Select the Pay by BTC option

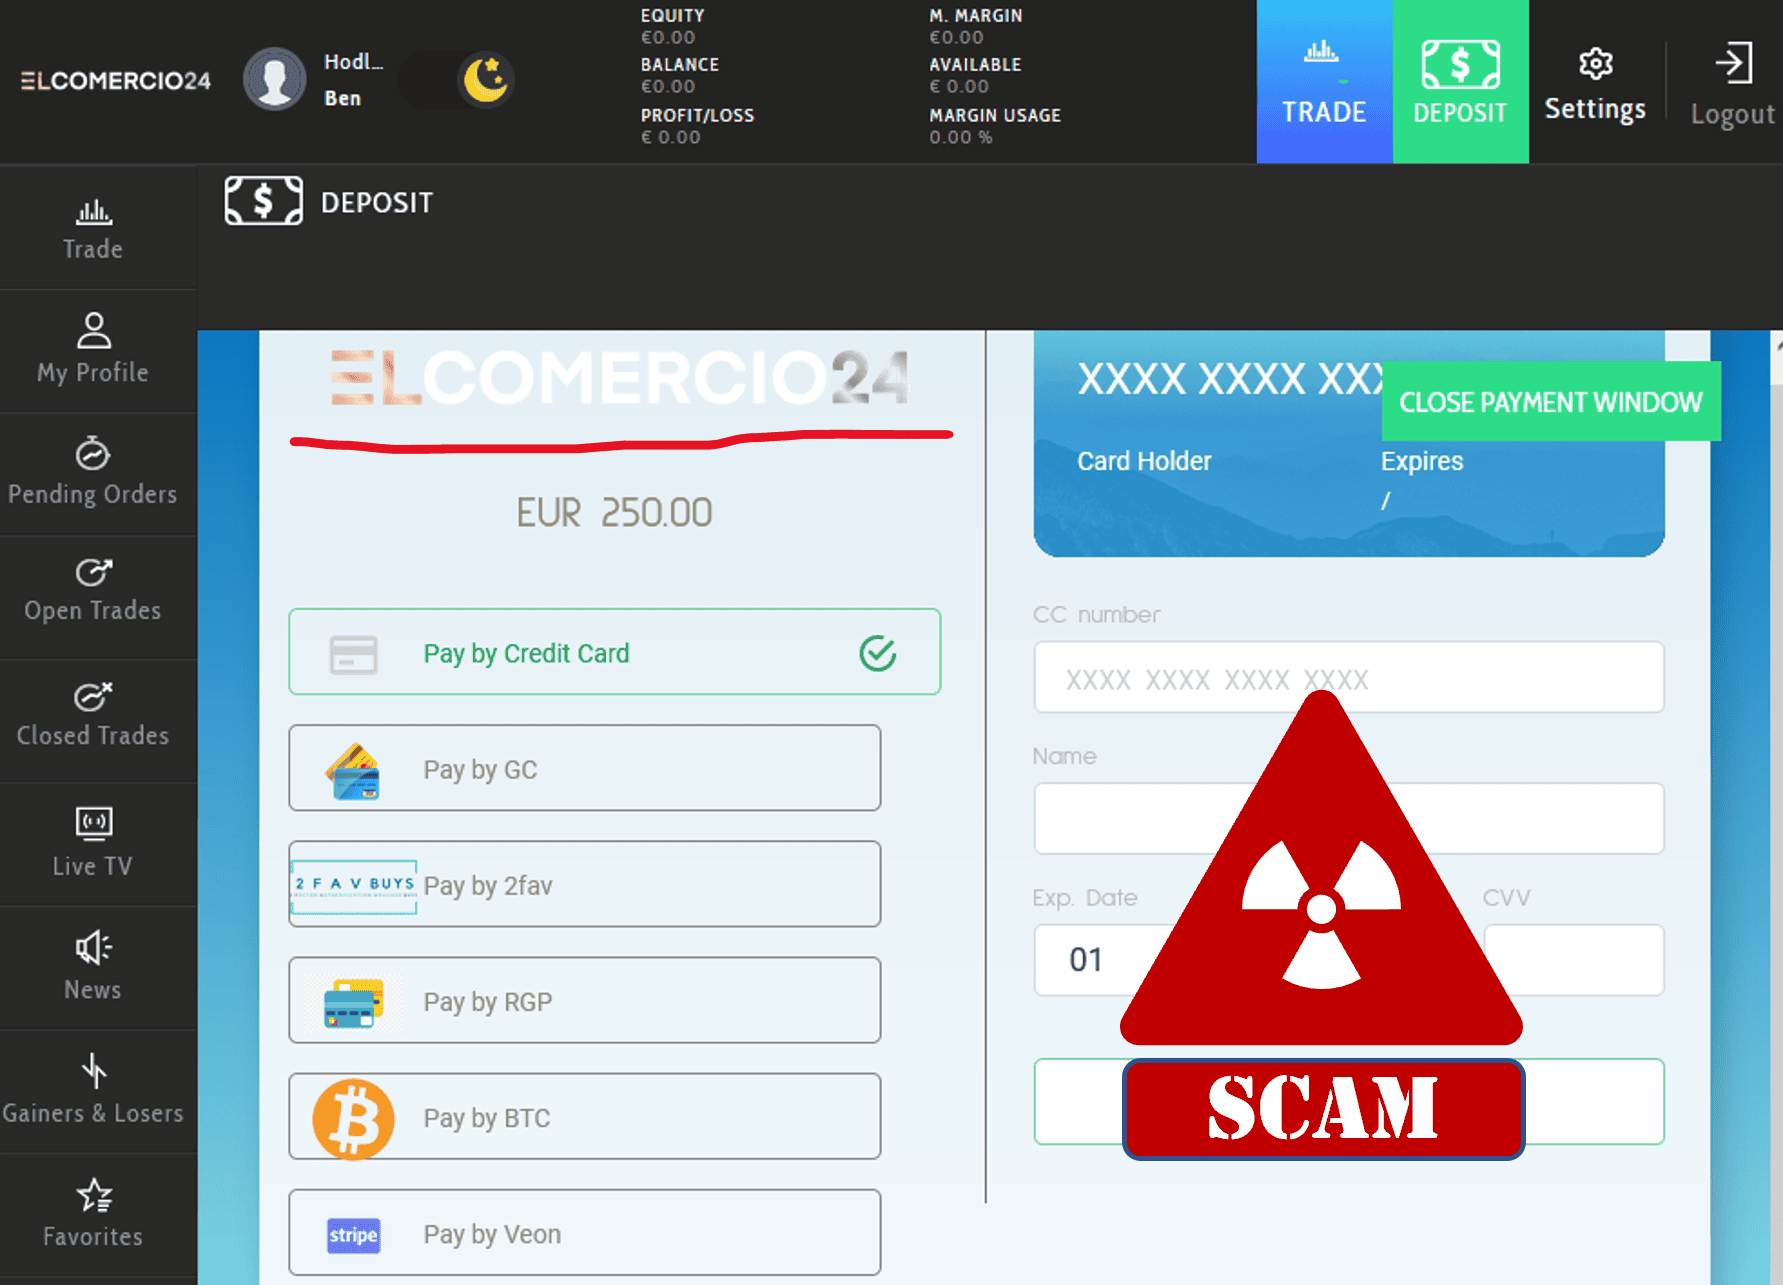click(584, 1116)
